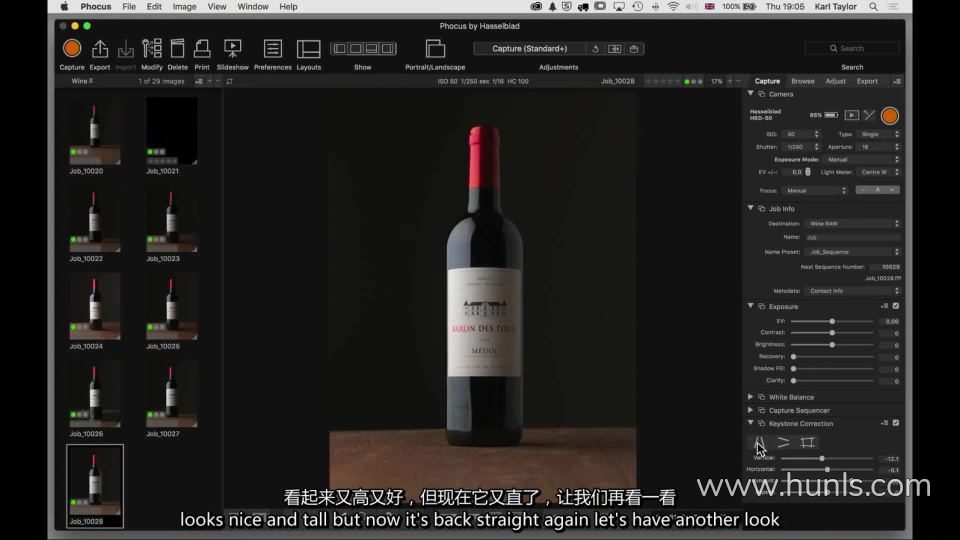Click the Delete trash icon
Screen dimensions: 960x540
(x=178, y=48)
